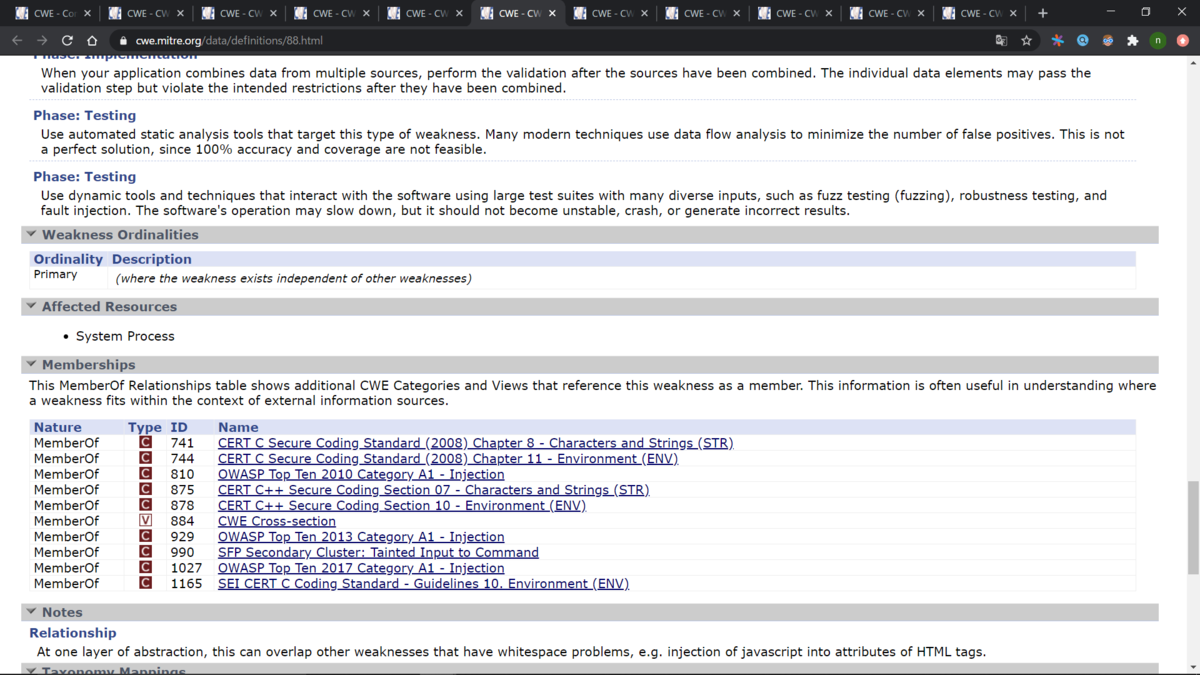Viewport: 1200px width, 675px height.
Task: Open the CWE Cross-section link
Action: [x=277, y=521]
